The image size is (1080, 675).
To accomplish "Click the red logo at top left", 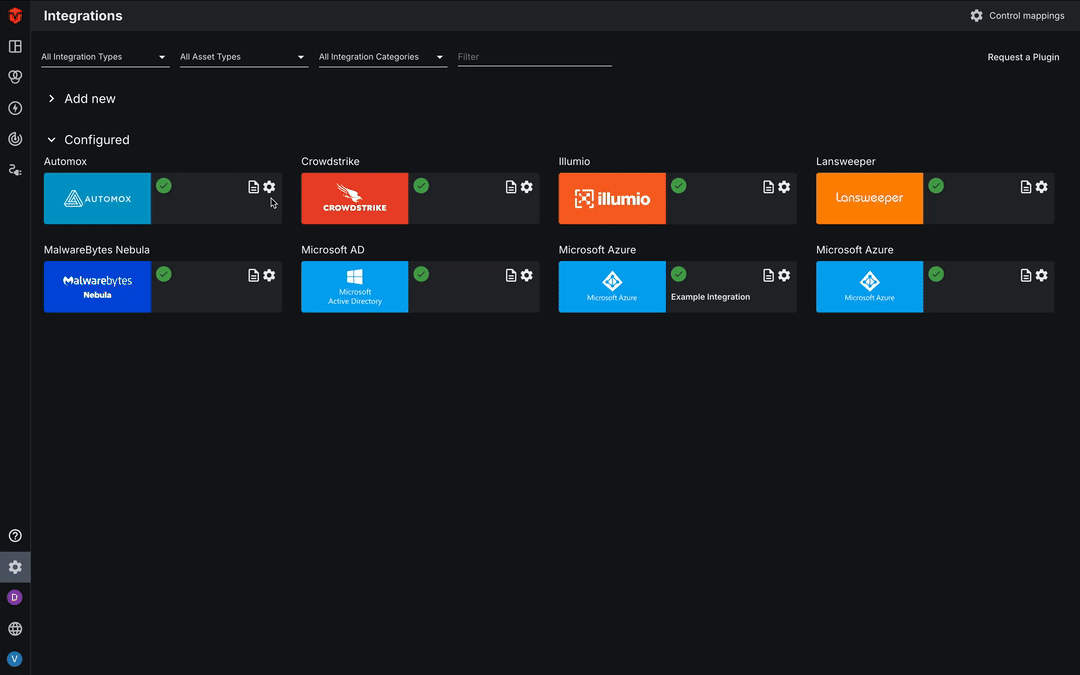I will coord(15,15).
